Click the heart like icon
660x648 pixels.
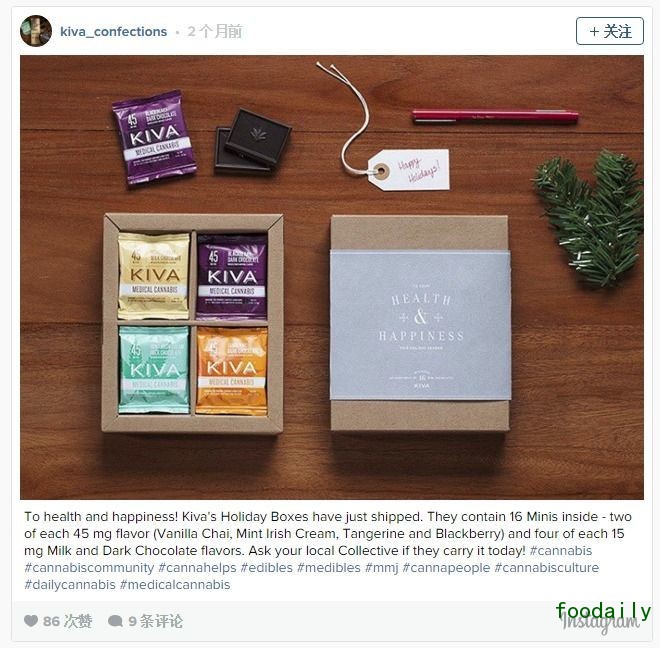click(x=31, y=621)
